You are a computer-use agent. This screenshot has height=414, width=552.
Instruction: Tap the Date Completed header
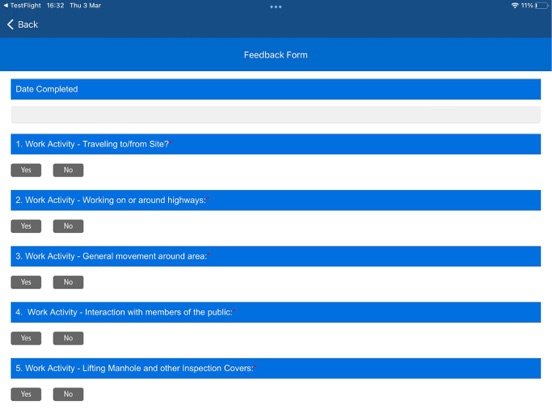coord(276,89)
